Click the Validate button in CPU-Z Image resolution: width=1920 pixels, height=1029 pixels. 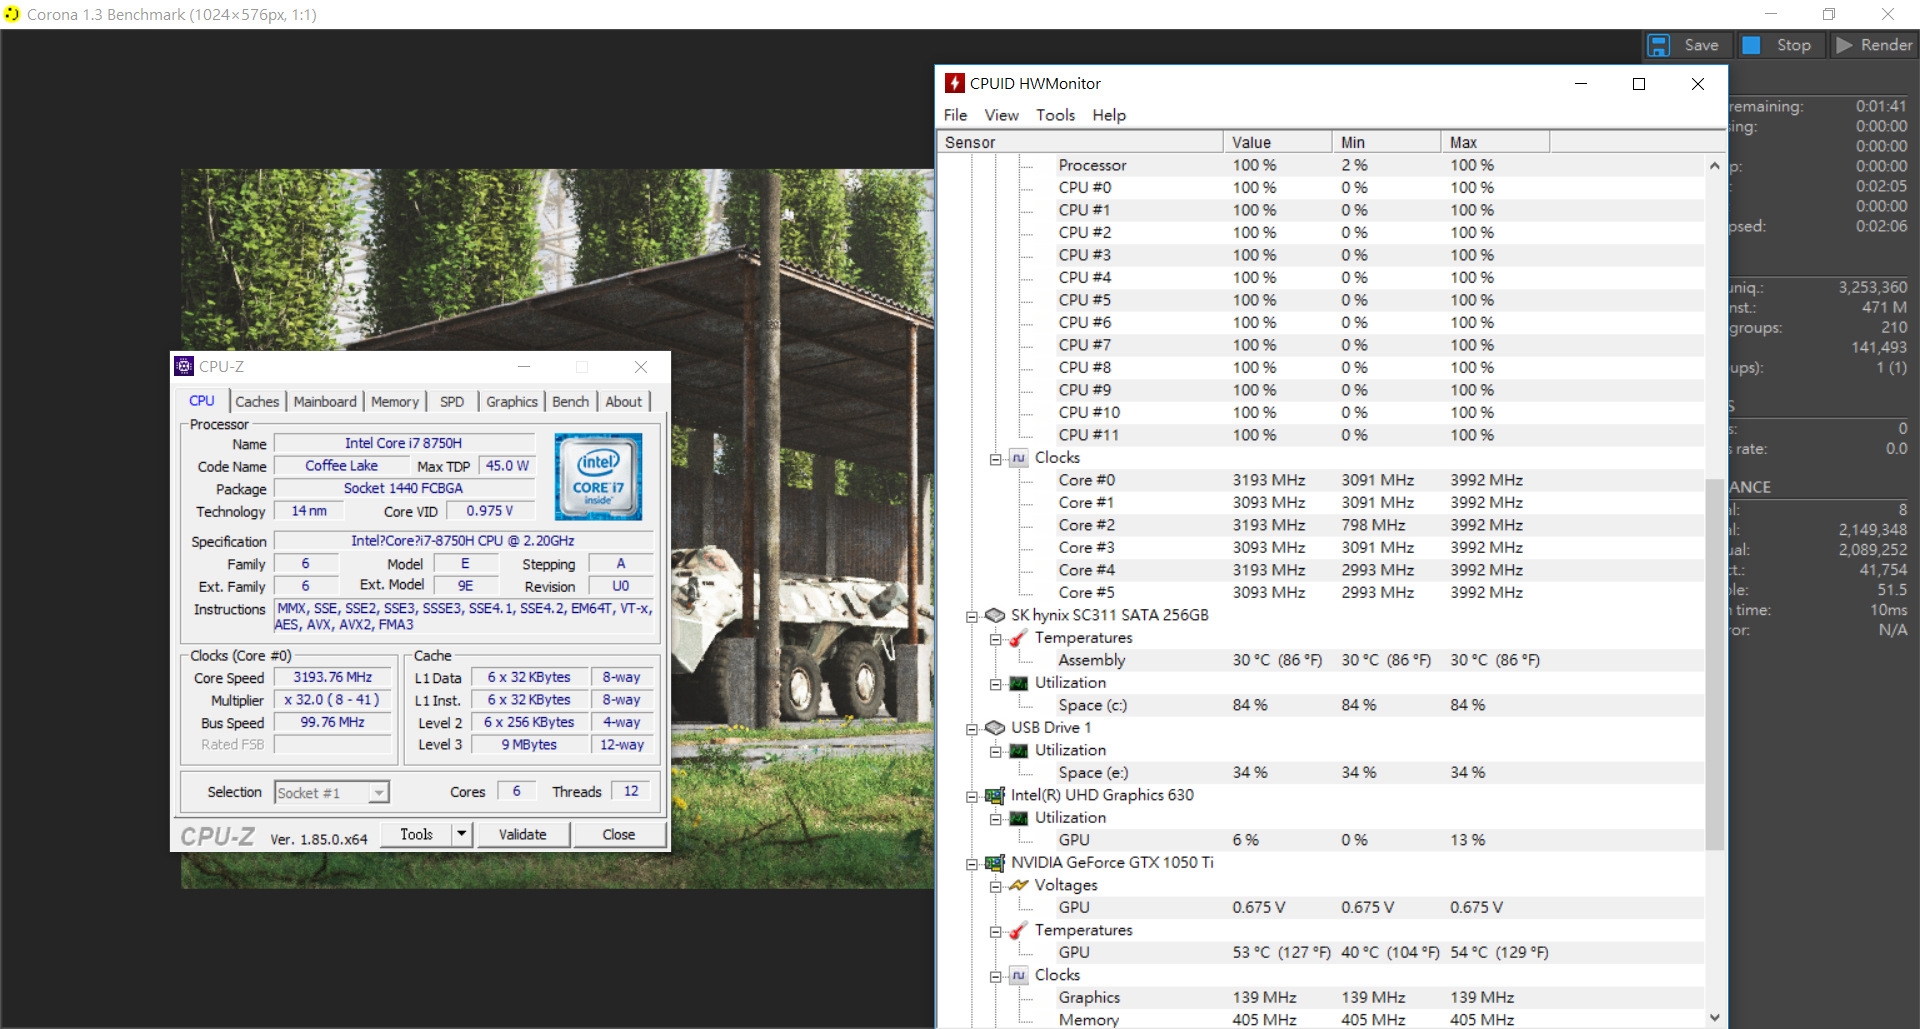click(x=523, y=835)
